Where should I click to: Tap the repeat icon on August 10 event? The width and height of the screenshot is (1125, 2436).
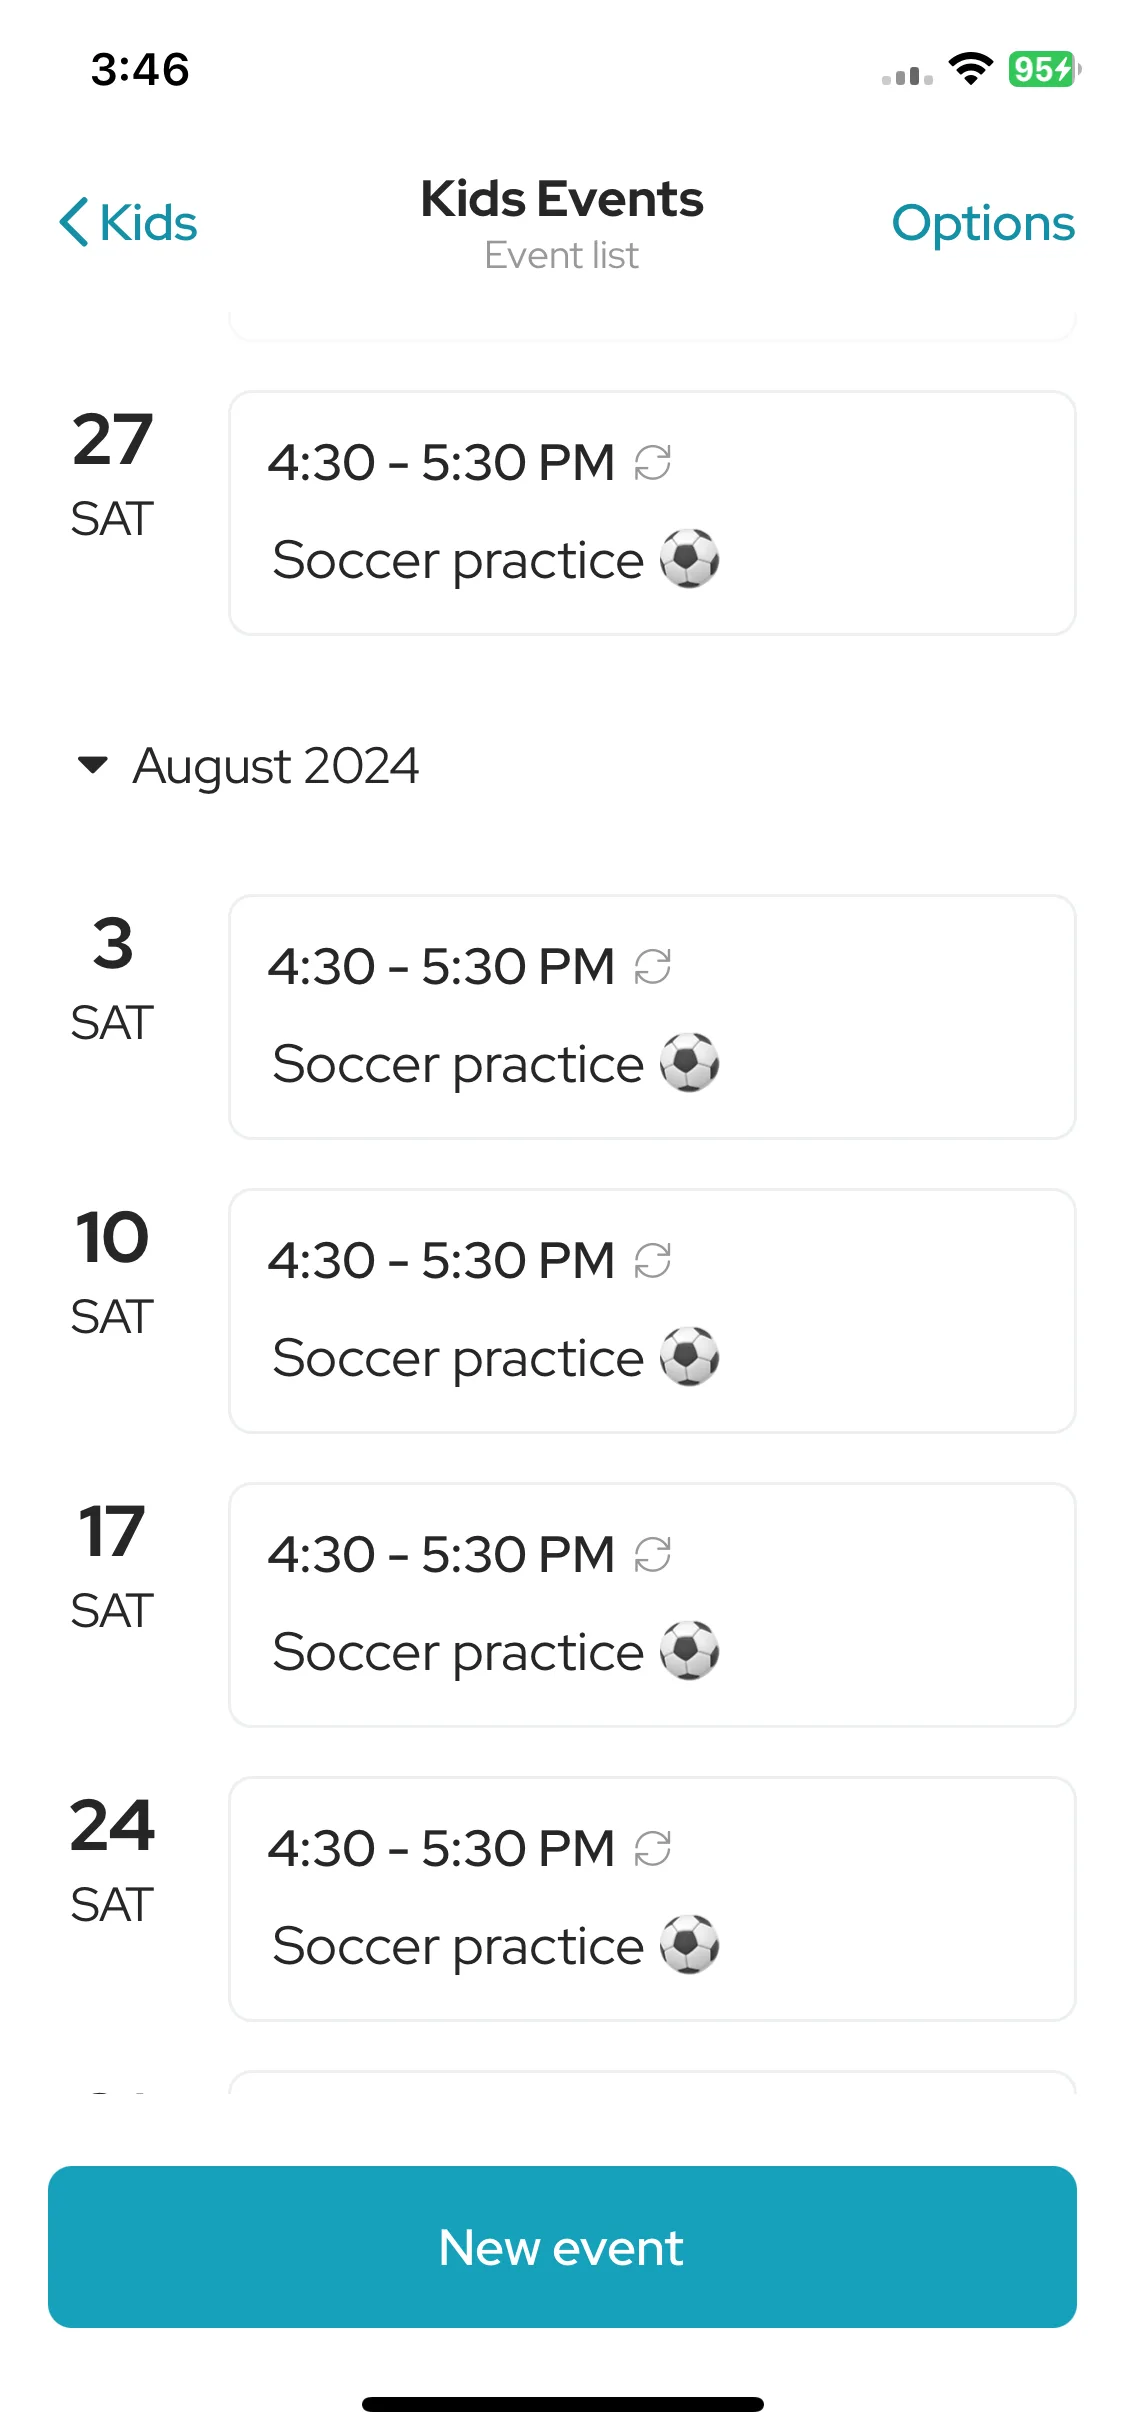click(x=653, y=1261)
